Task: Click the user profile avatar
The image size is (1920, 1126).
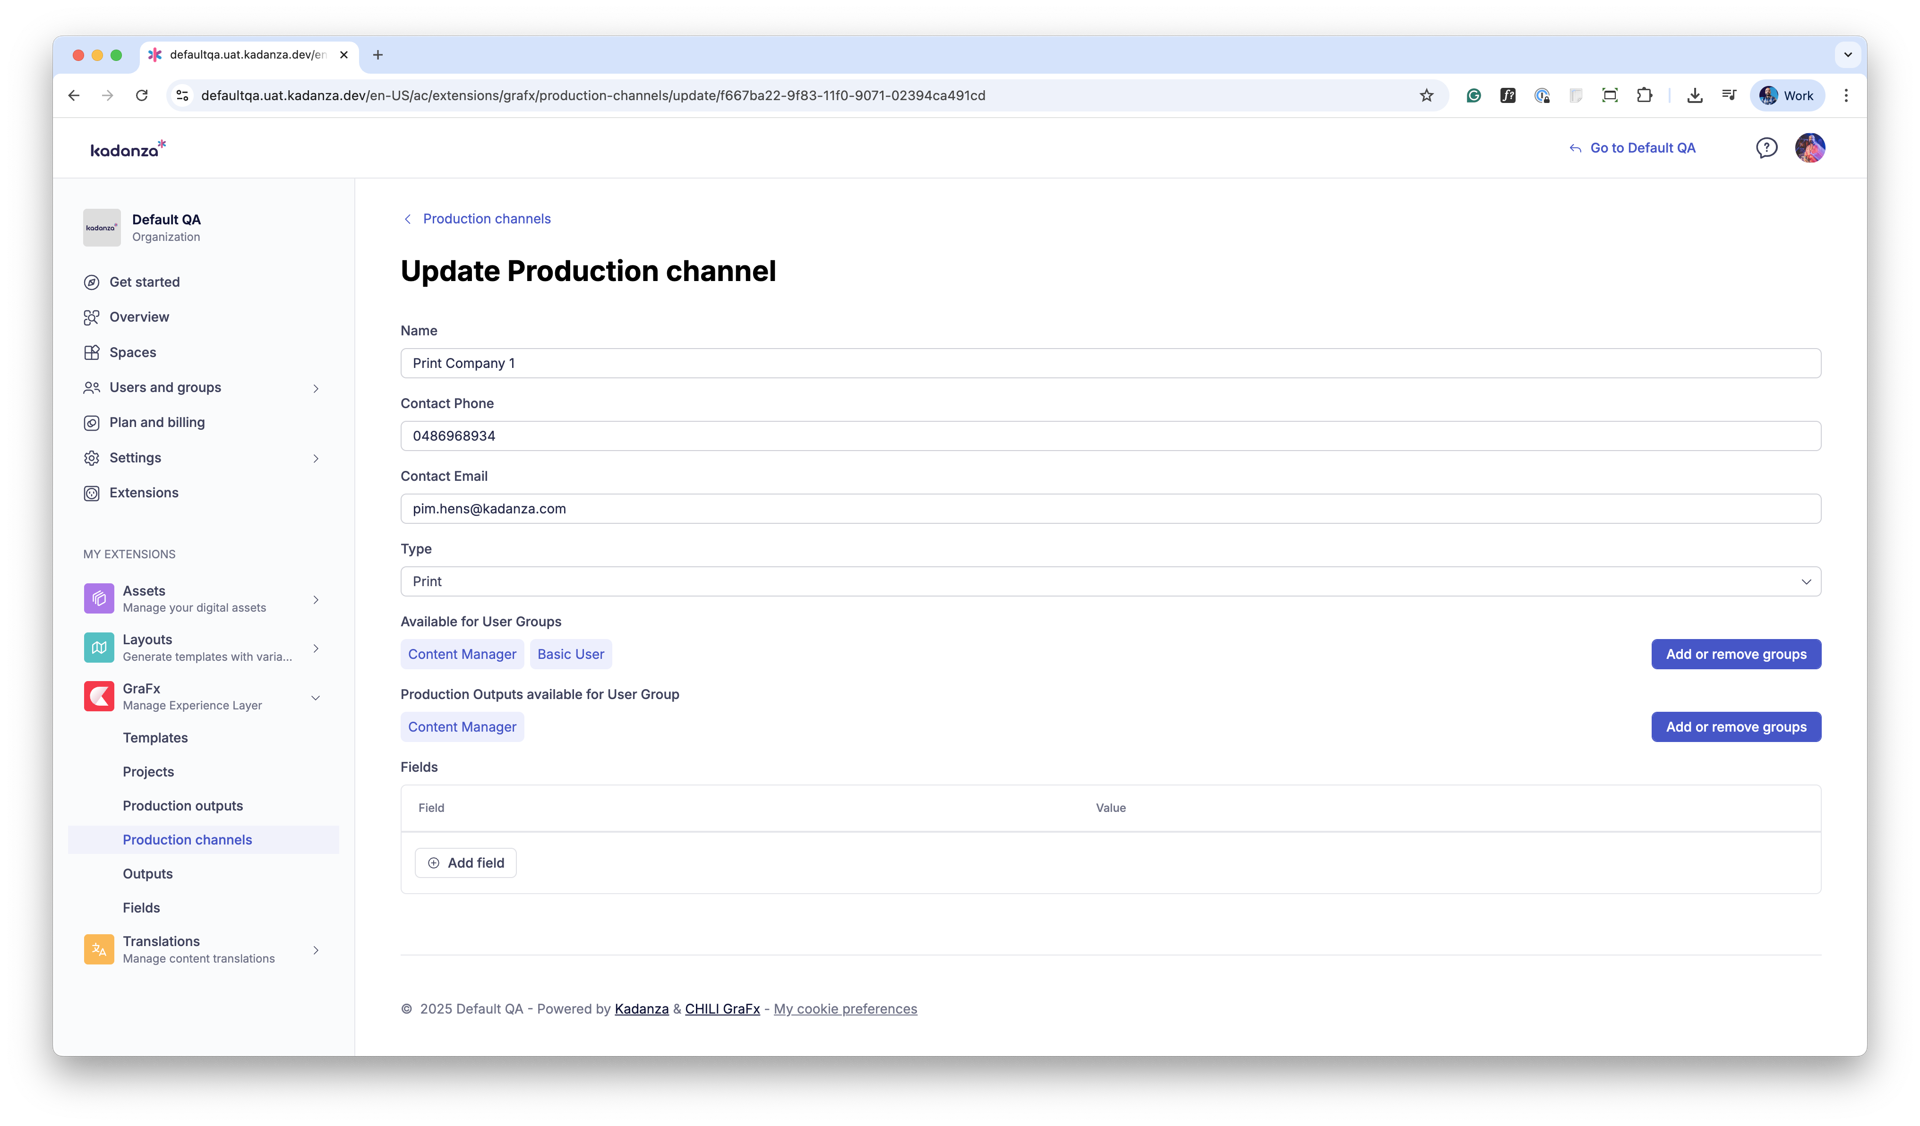Action: coord(1809,148)
